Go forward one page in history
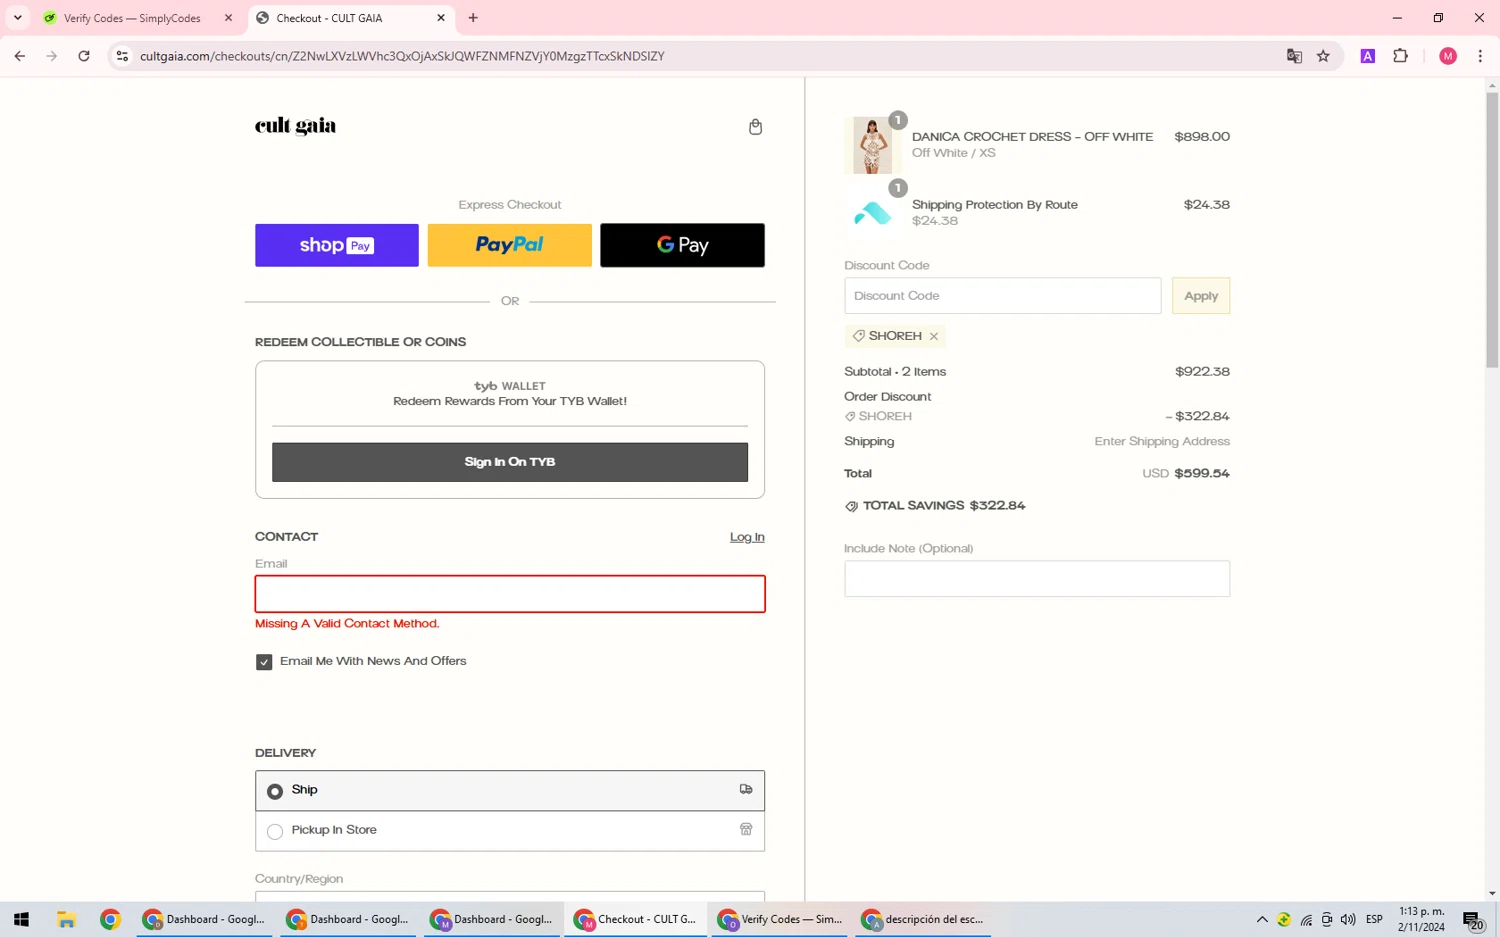 52,56
